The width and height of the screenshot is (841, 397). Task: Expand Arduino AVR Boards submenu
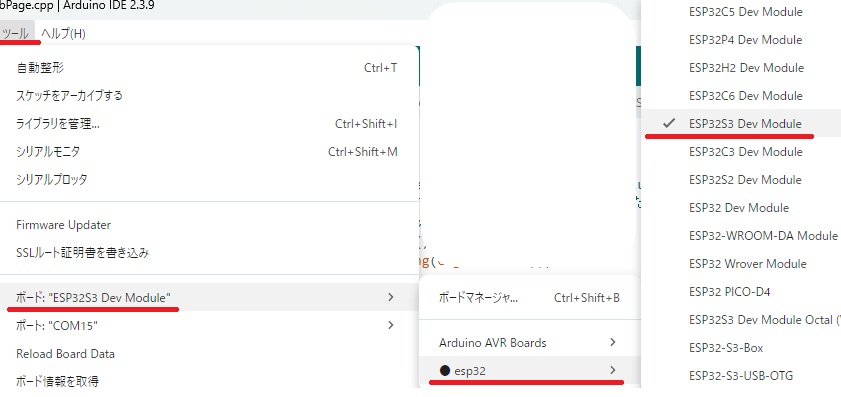pos(529,342)
